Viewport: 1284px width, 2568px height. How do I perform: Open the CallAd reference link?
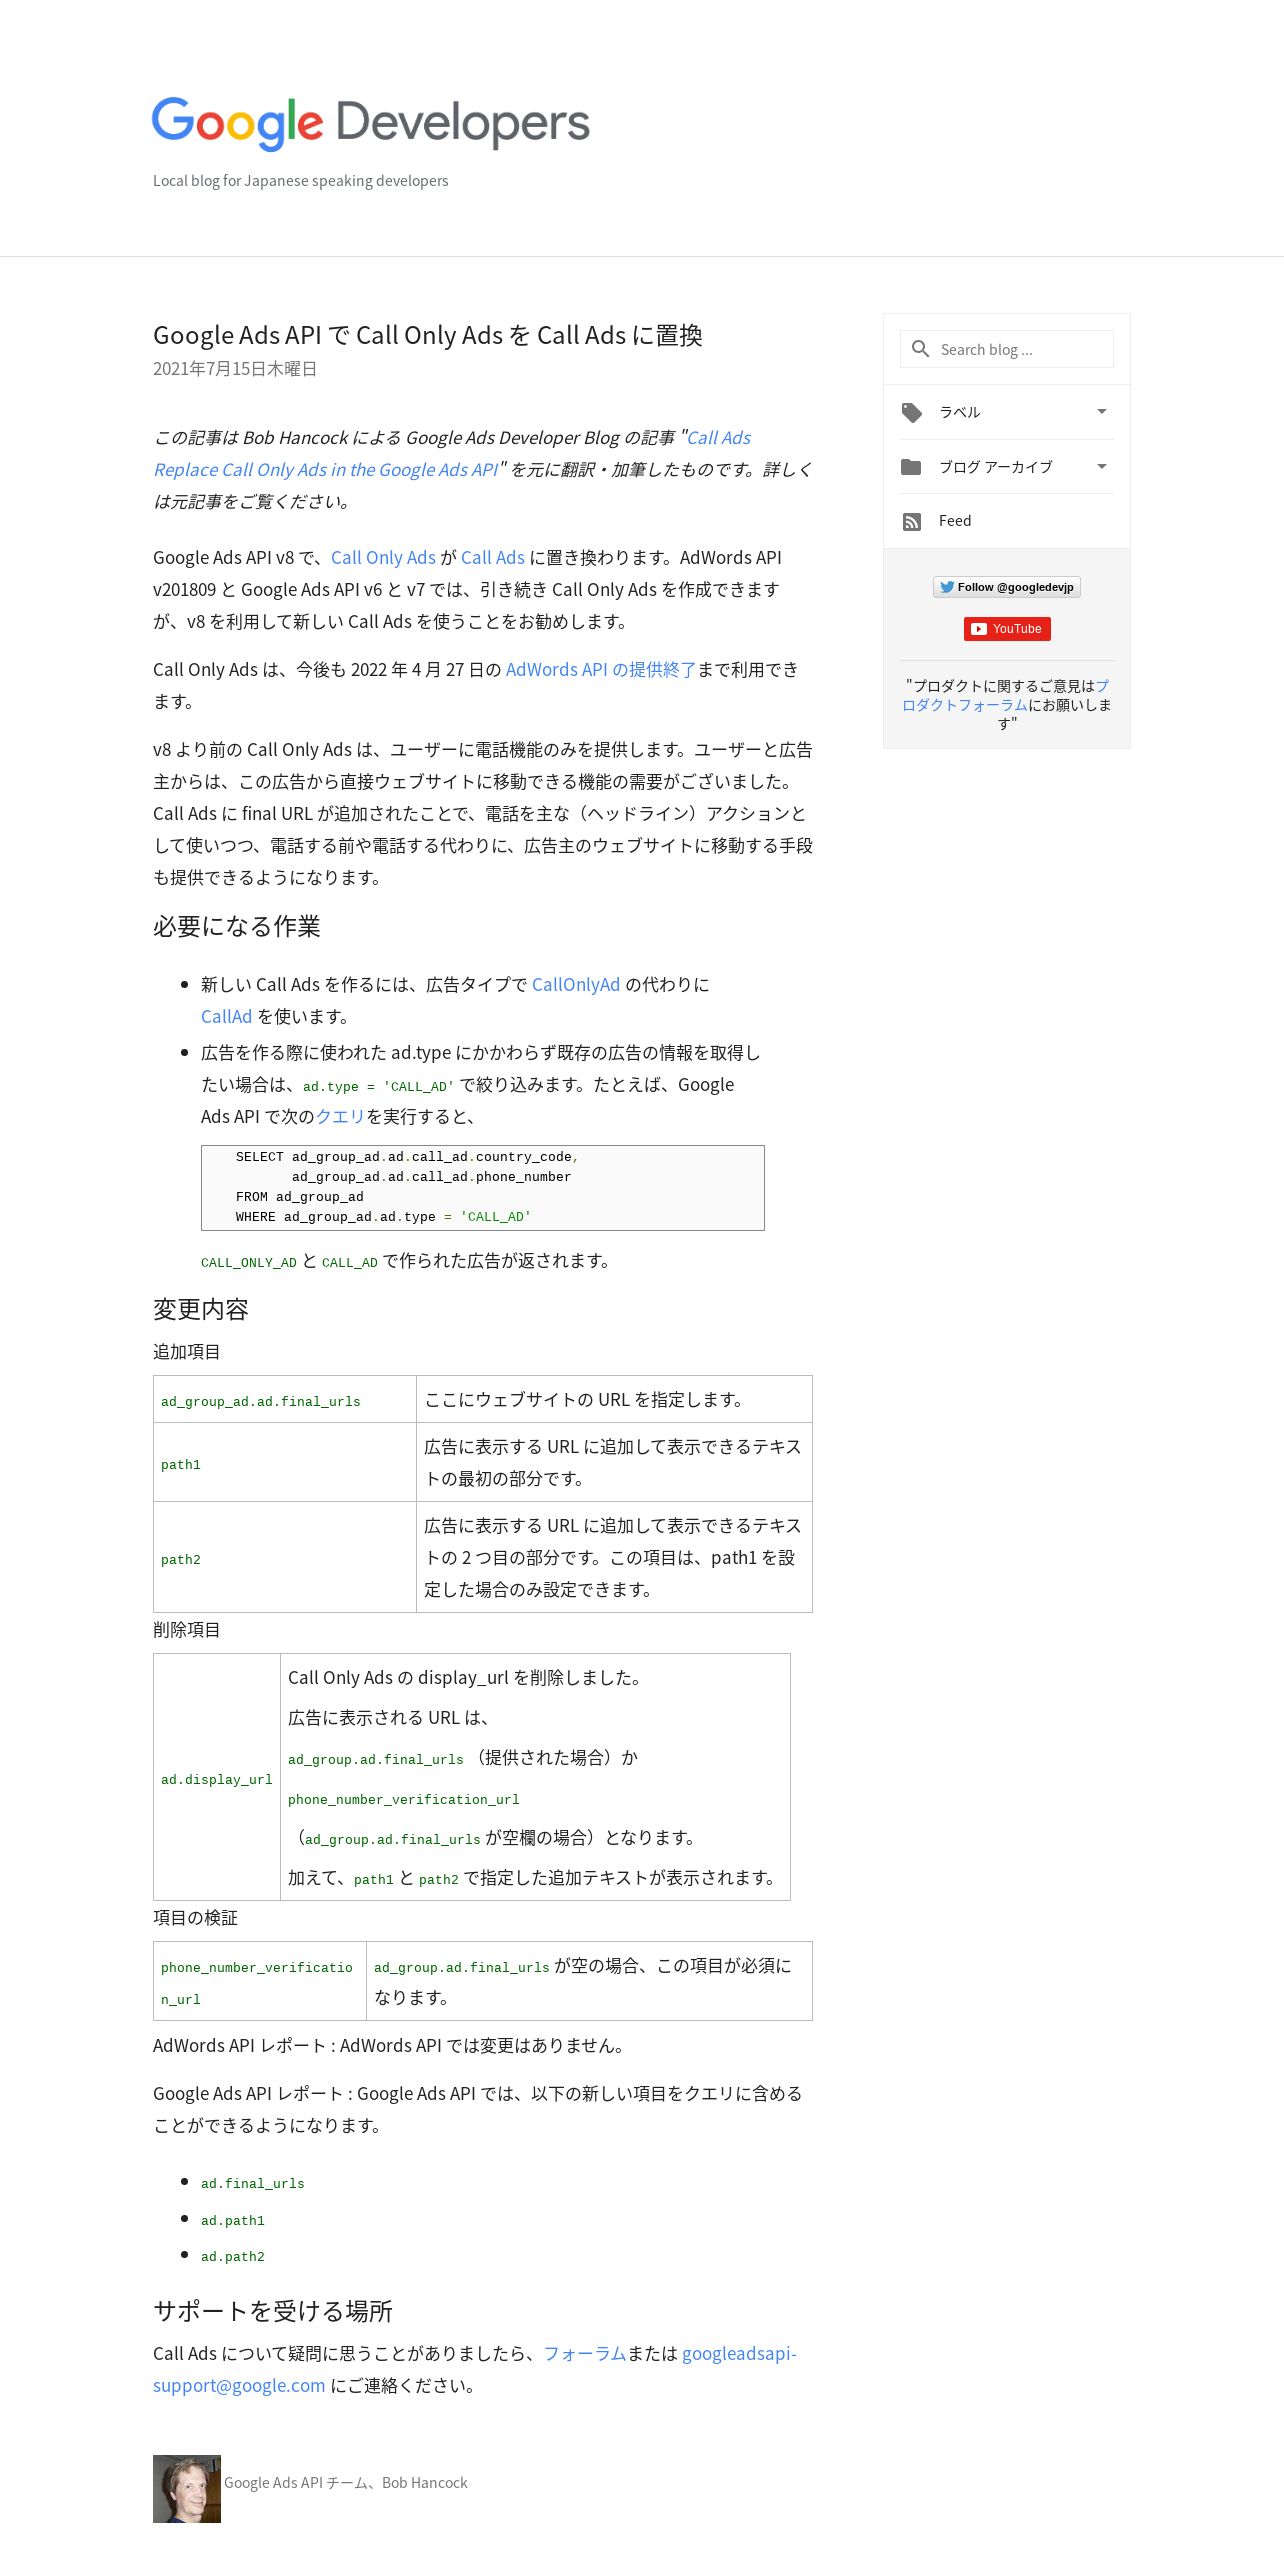pos(227,1017)
